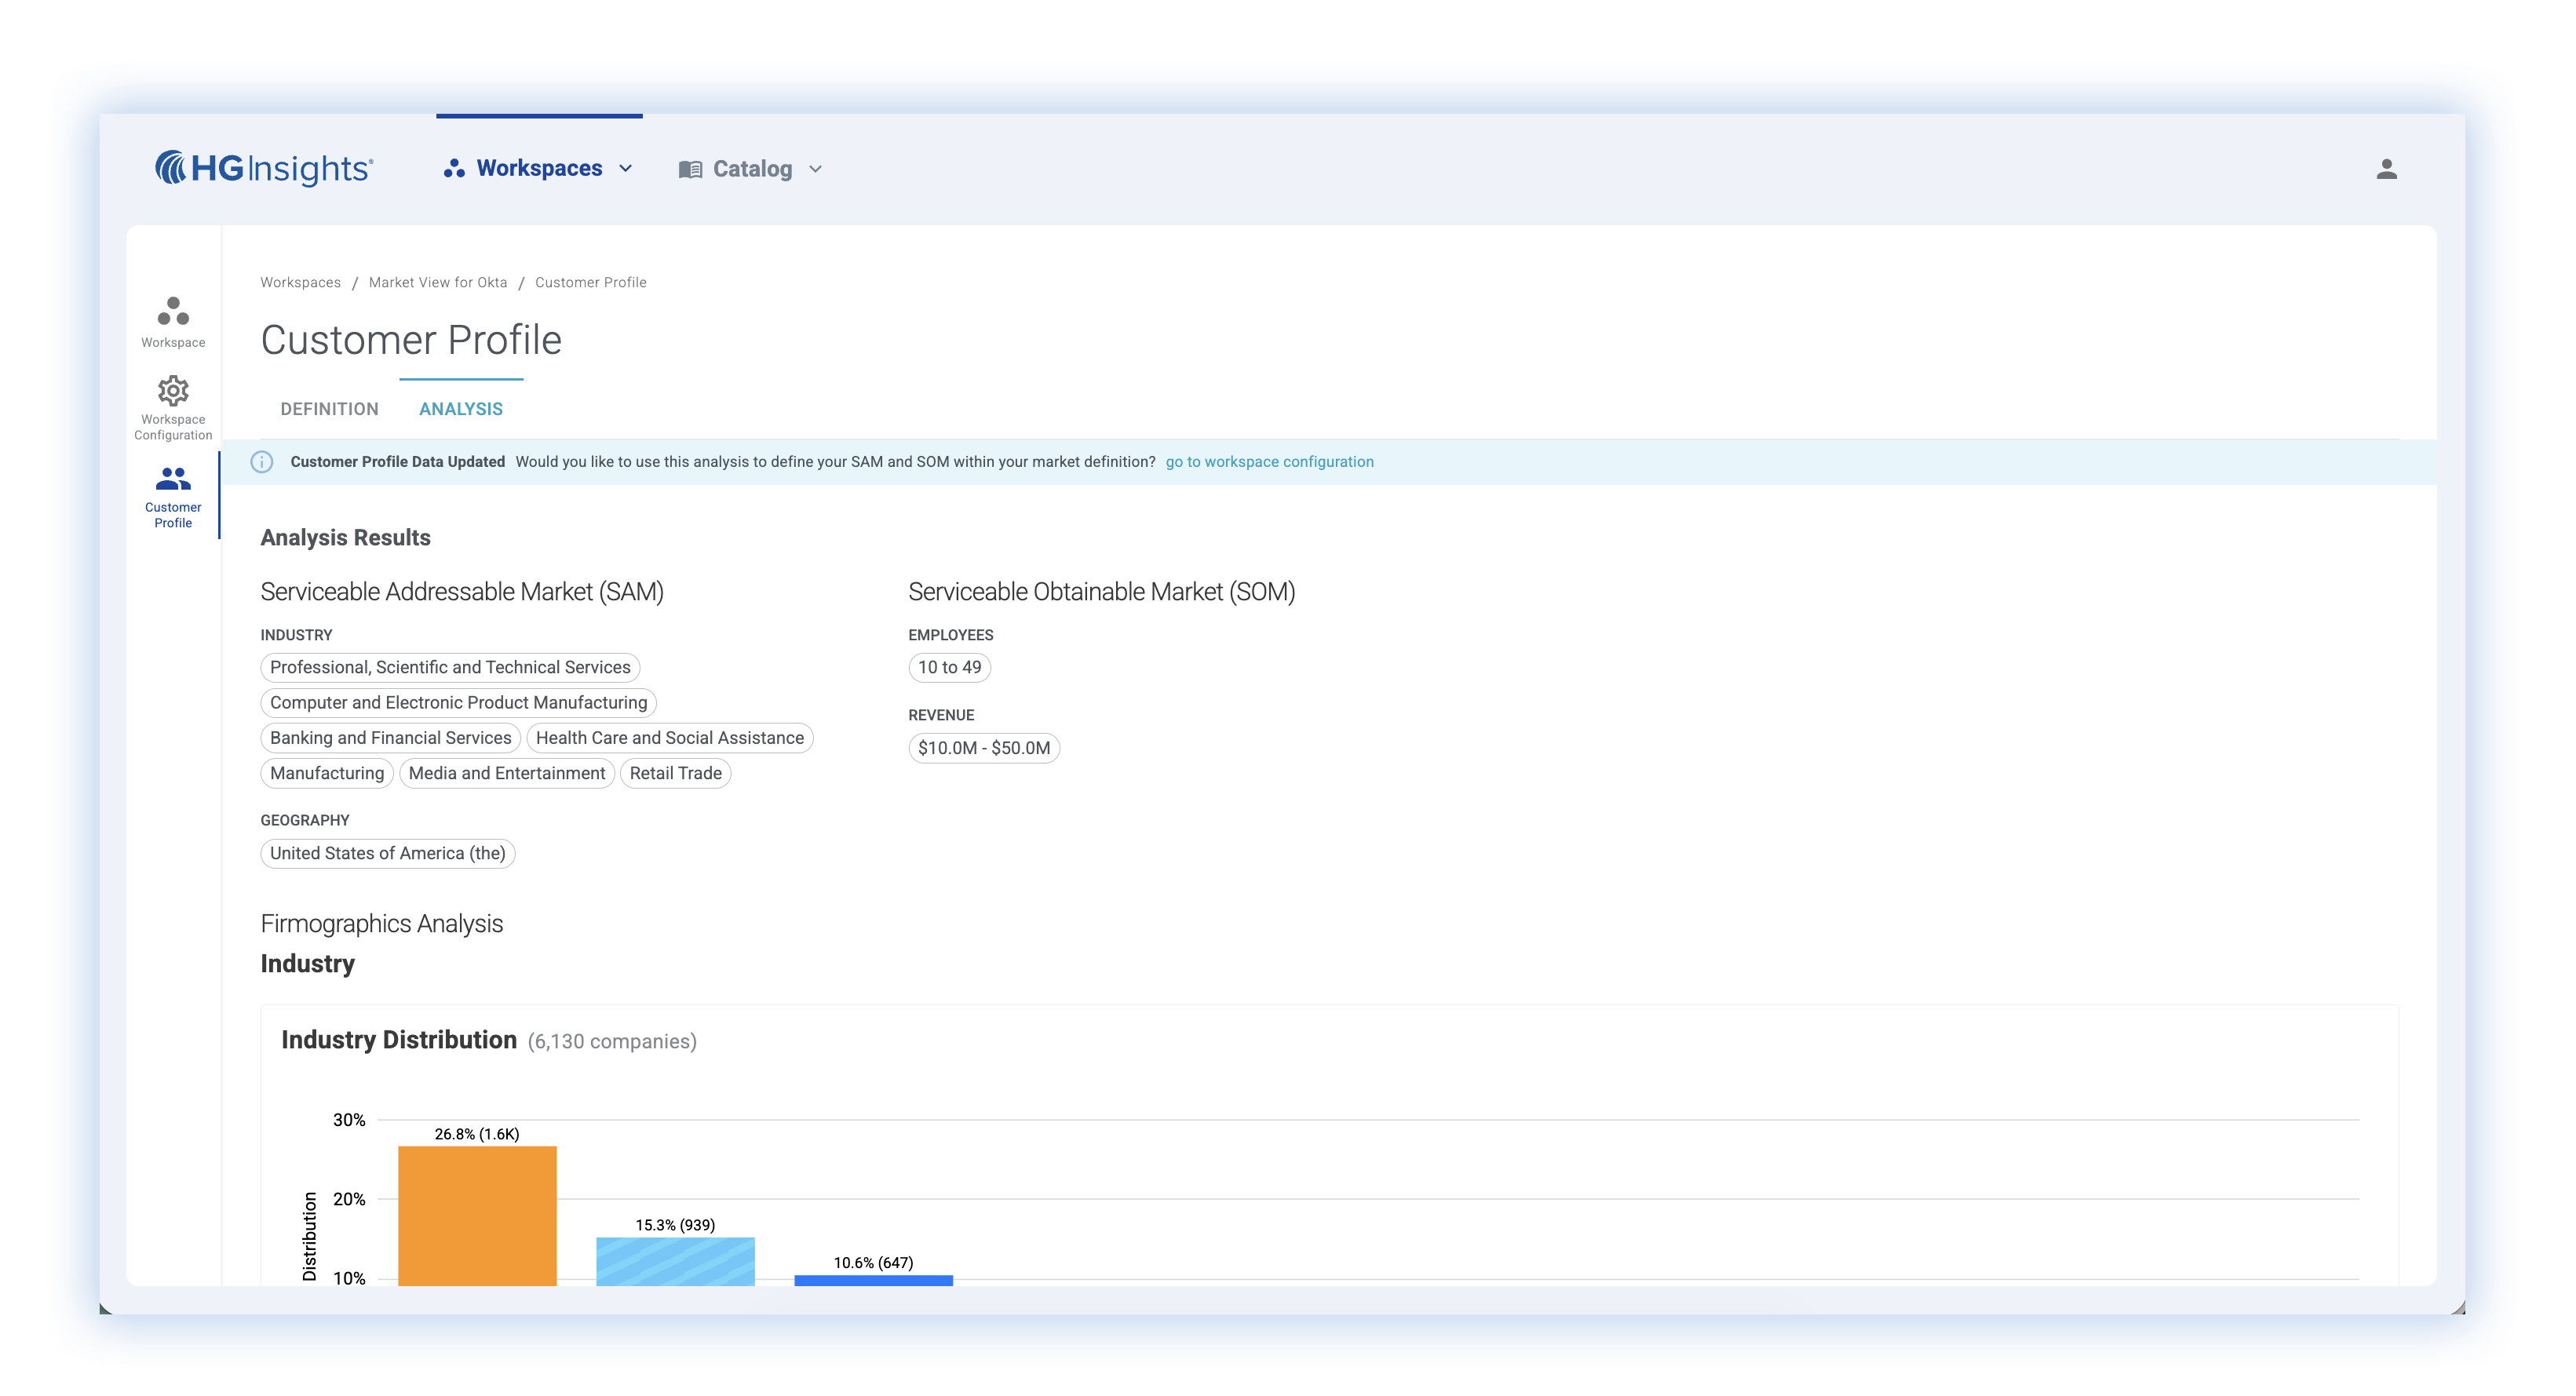Click the Banking and Financial Services chip

(390, 738)
